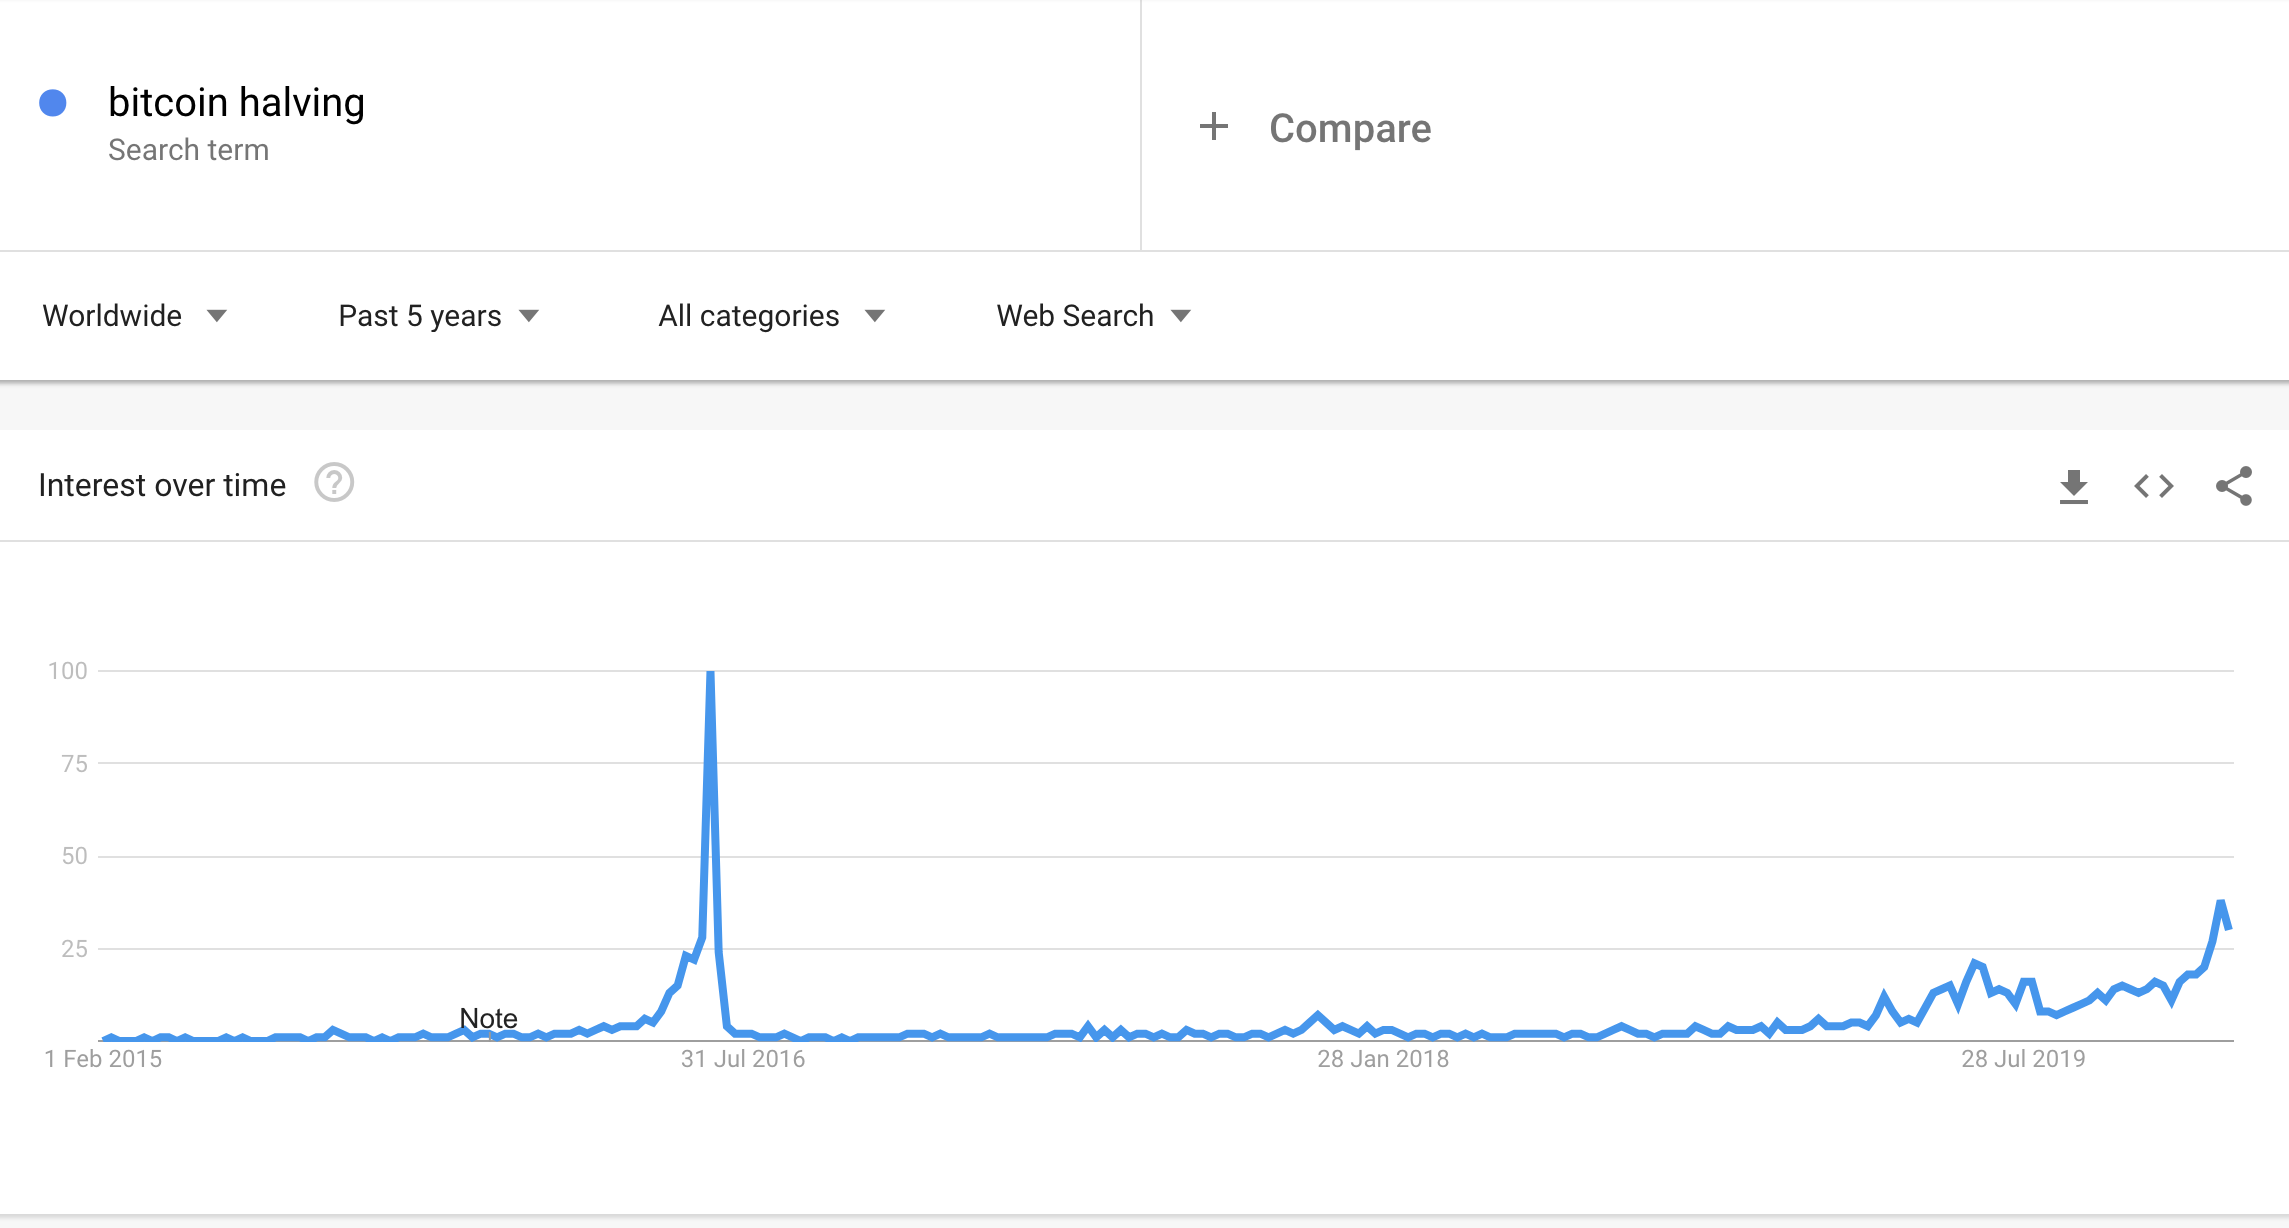
Task: Click the Interest over time heading
Action: coord(162,484)
